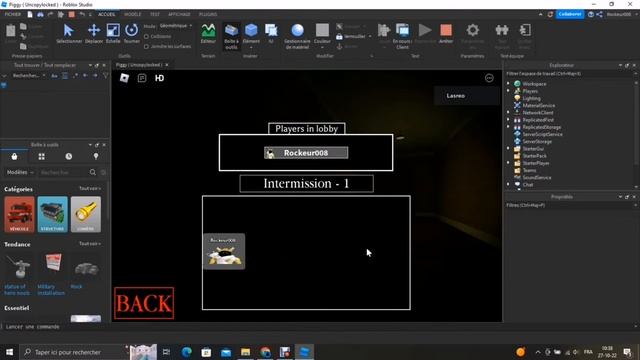Expand the Workspace tree node

pos(508,84)
